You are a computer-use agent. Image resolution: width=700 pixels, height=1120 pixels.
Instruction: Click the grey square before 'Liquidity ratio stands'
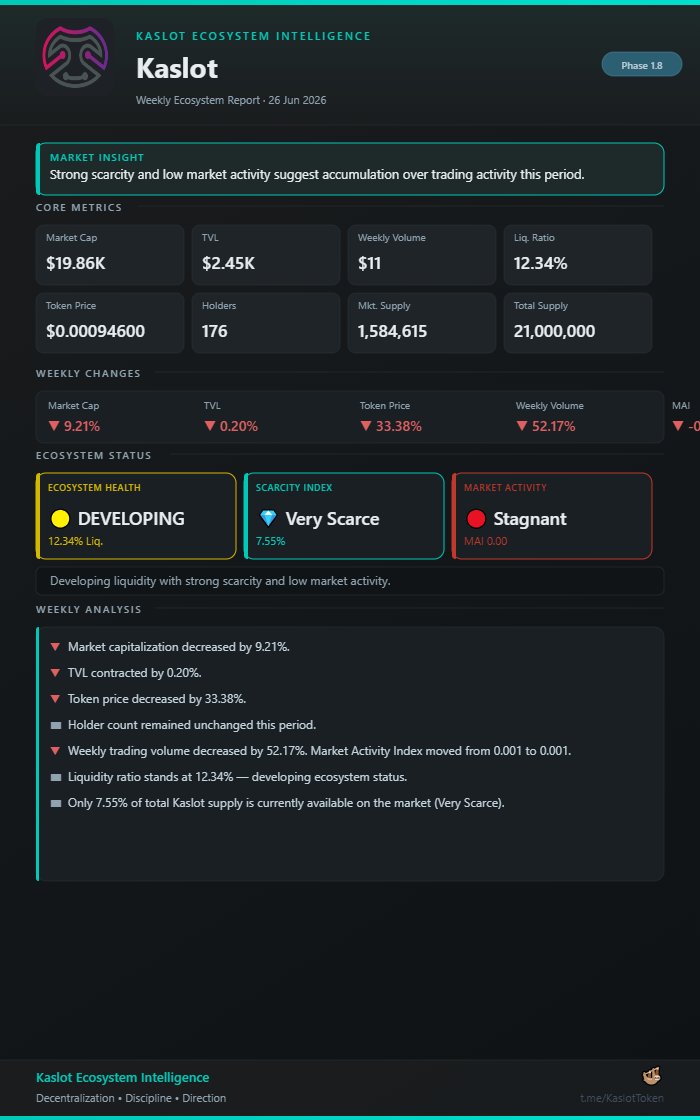(56, 777)
